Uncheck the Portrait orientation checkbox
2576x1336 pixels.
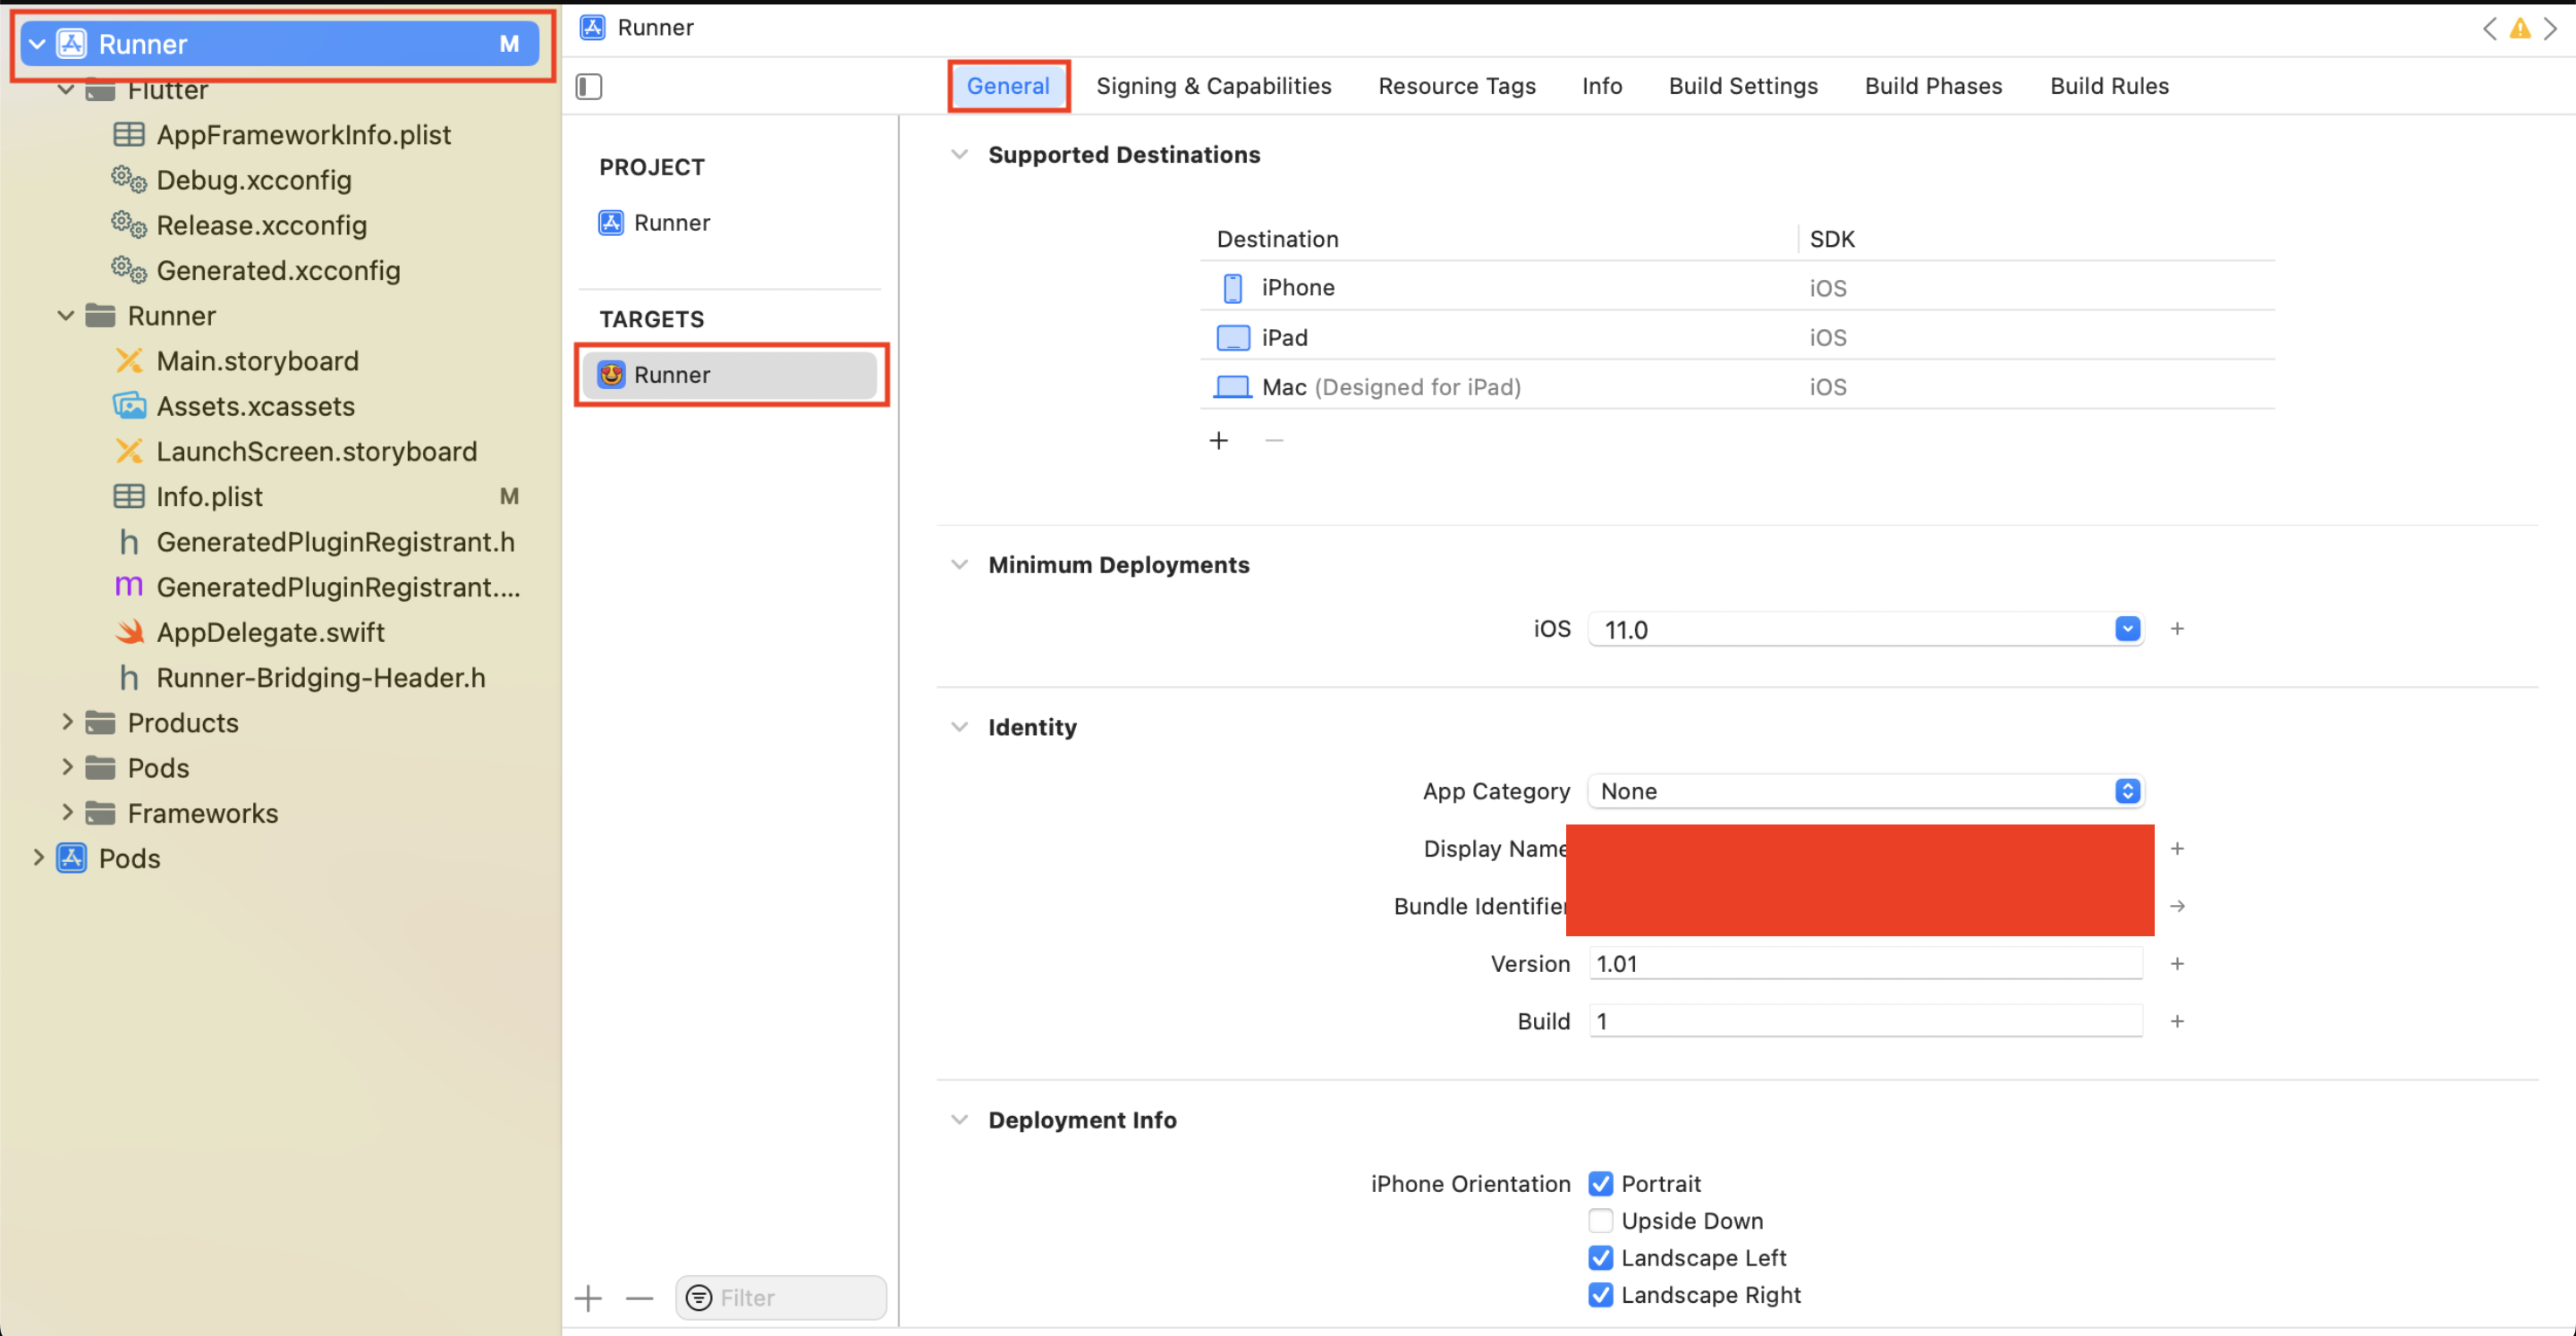pyautogui.click(x=1600, y=1184)
